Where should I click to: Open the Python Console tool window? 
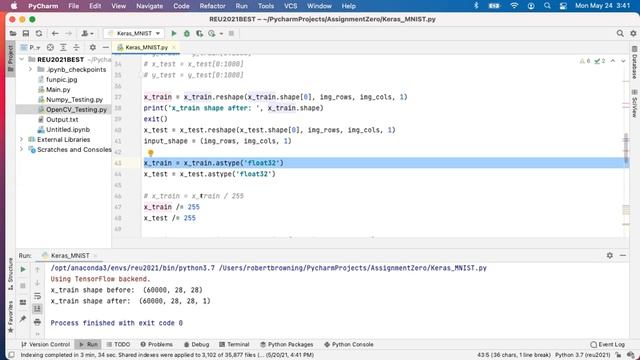click(349, 344)
